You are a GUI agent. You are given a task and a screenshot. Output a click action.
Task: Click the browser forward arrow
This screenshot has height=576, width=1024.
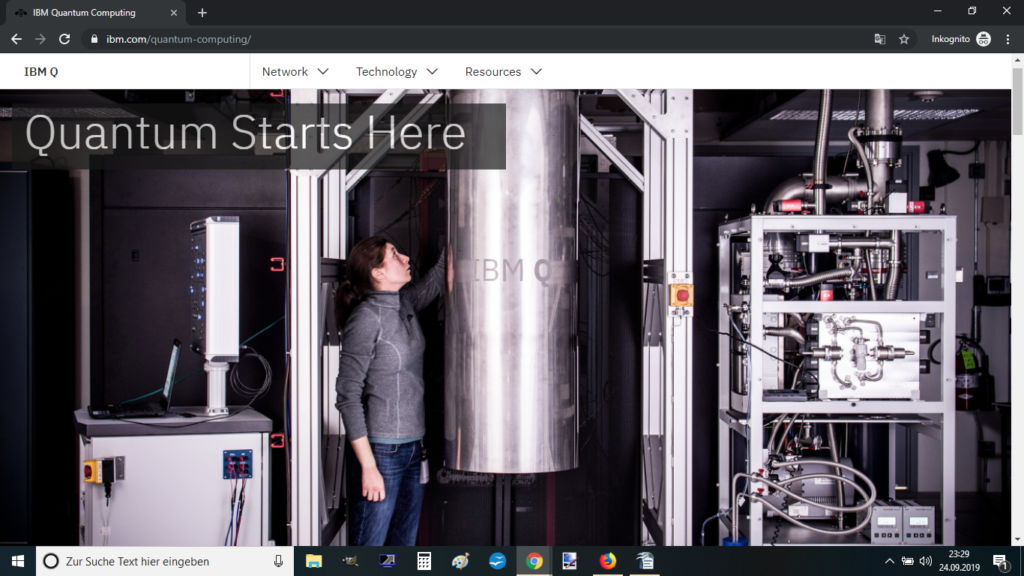pos(40,39)
